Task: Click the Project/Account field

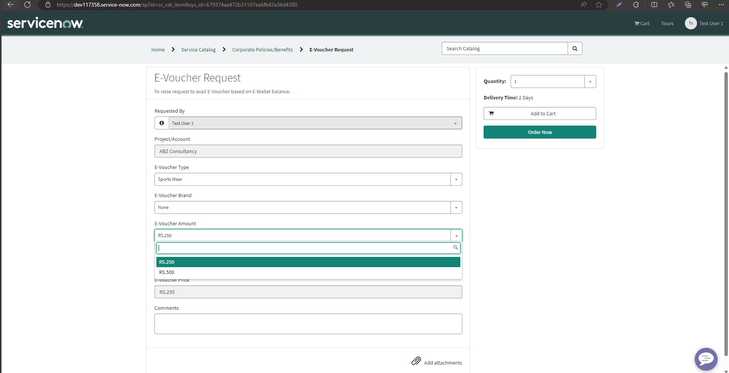Action: pyautogui.click(x=308, y=151)
